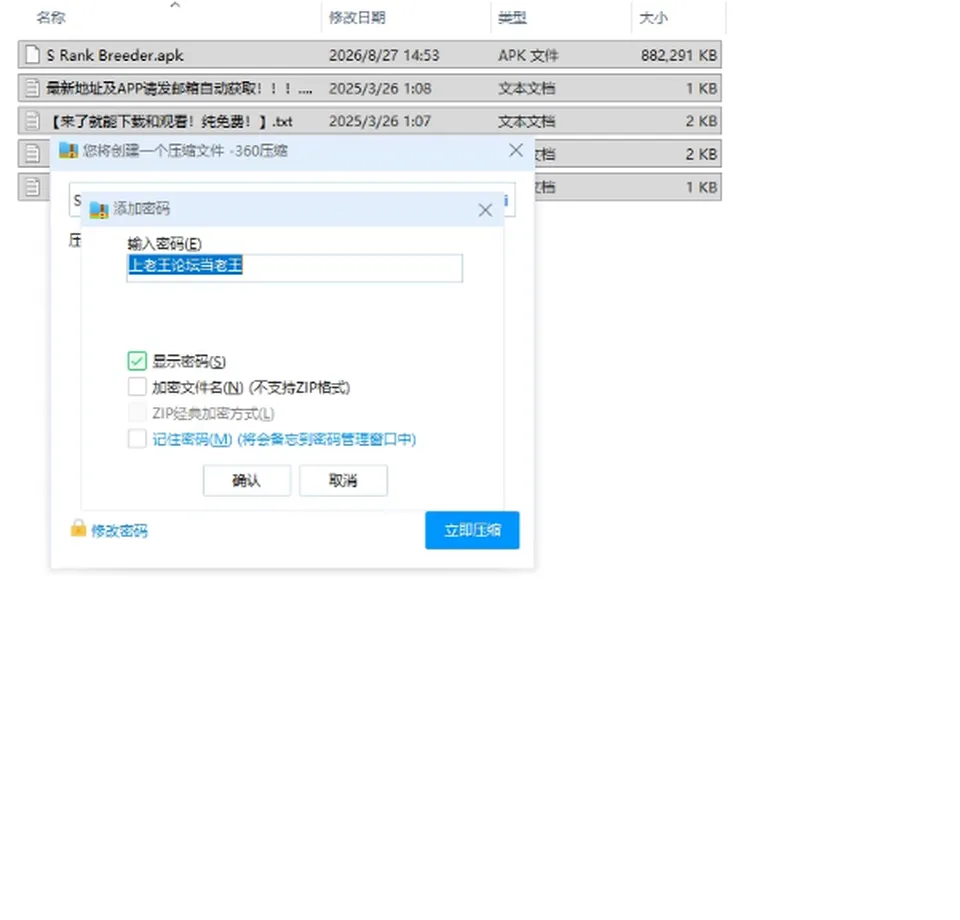Close the 您将创建一个压缩文件 window
Image resolution: width=960 pixels, height=920 pixels.
(x=516, y=151)
